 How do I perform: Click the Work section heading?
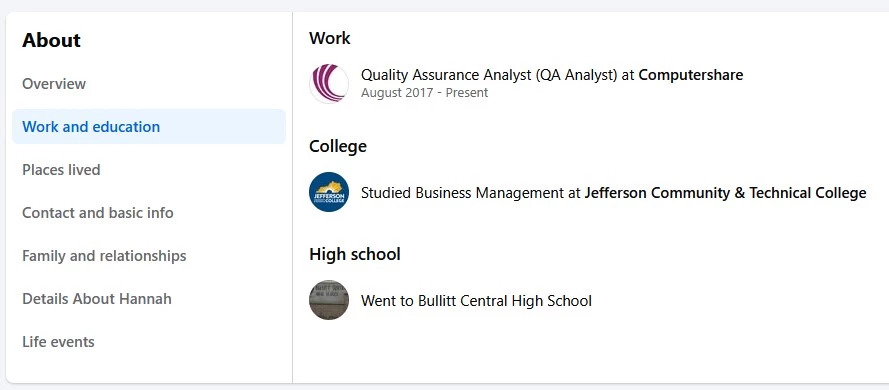[329, 39]
